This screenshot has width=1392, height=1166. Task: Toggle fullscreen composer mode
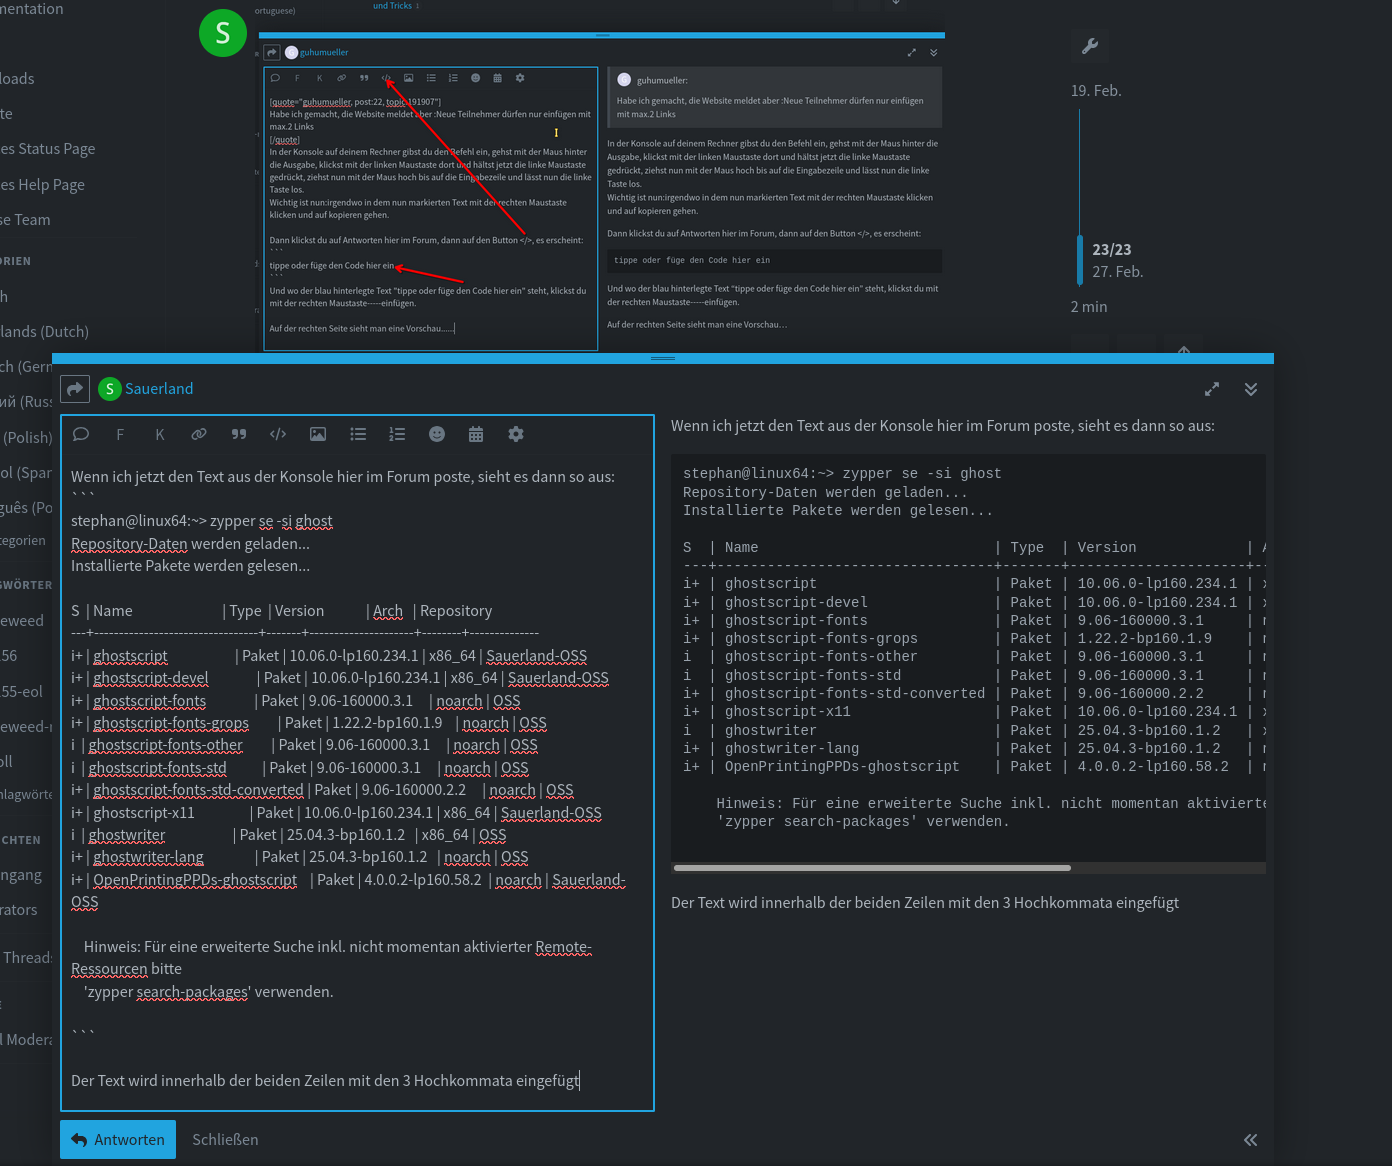(x=1212, y=389)
